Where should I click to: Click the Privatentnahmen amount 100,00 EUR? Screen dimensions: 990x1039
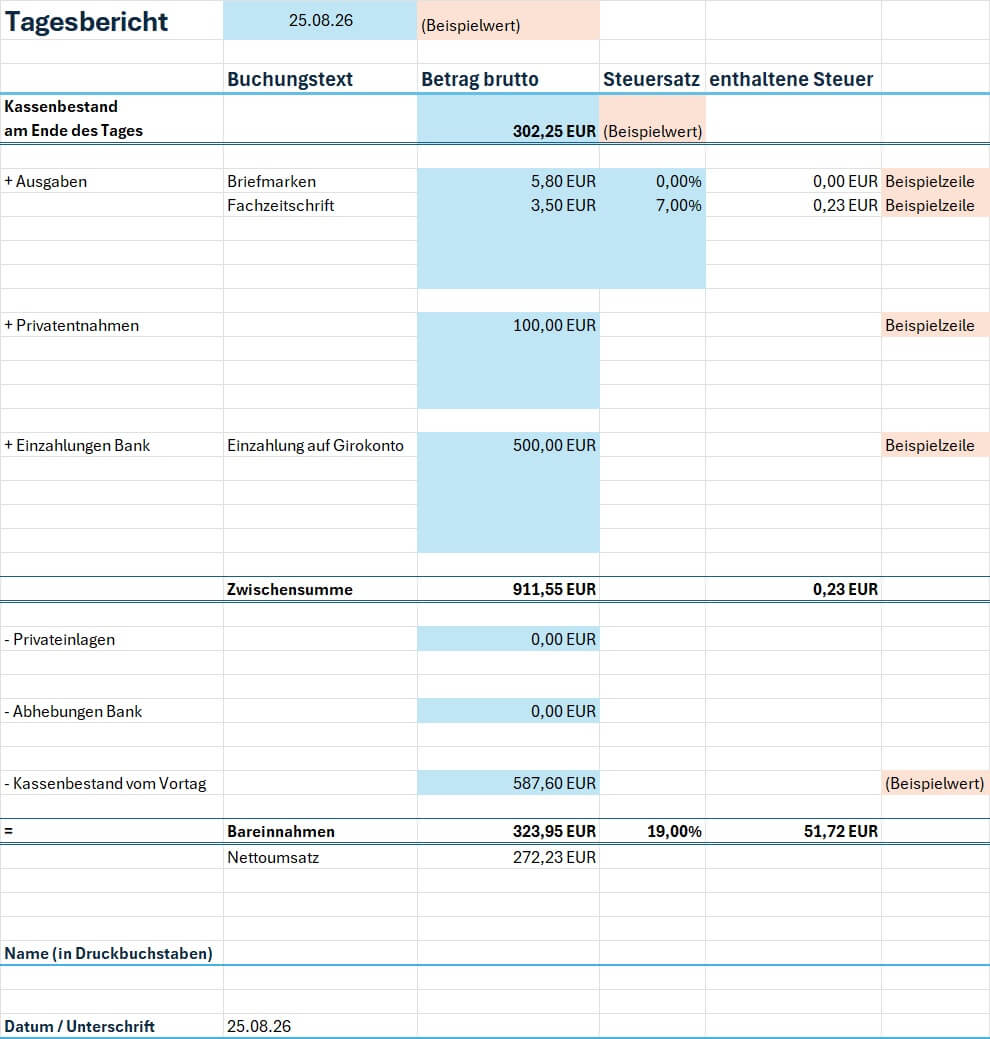pos(508,325)
